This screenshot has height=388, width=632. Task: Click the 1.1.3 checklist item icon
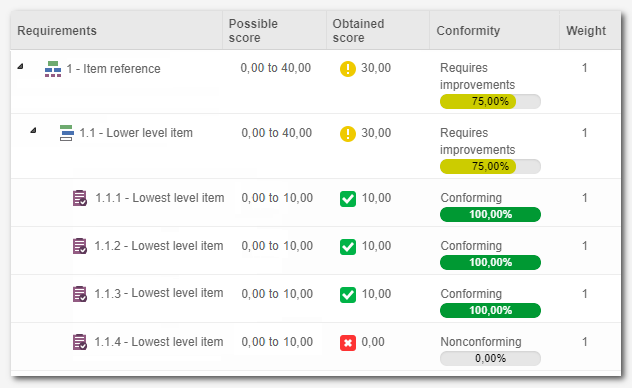coord(80,294)
